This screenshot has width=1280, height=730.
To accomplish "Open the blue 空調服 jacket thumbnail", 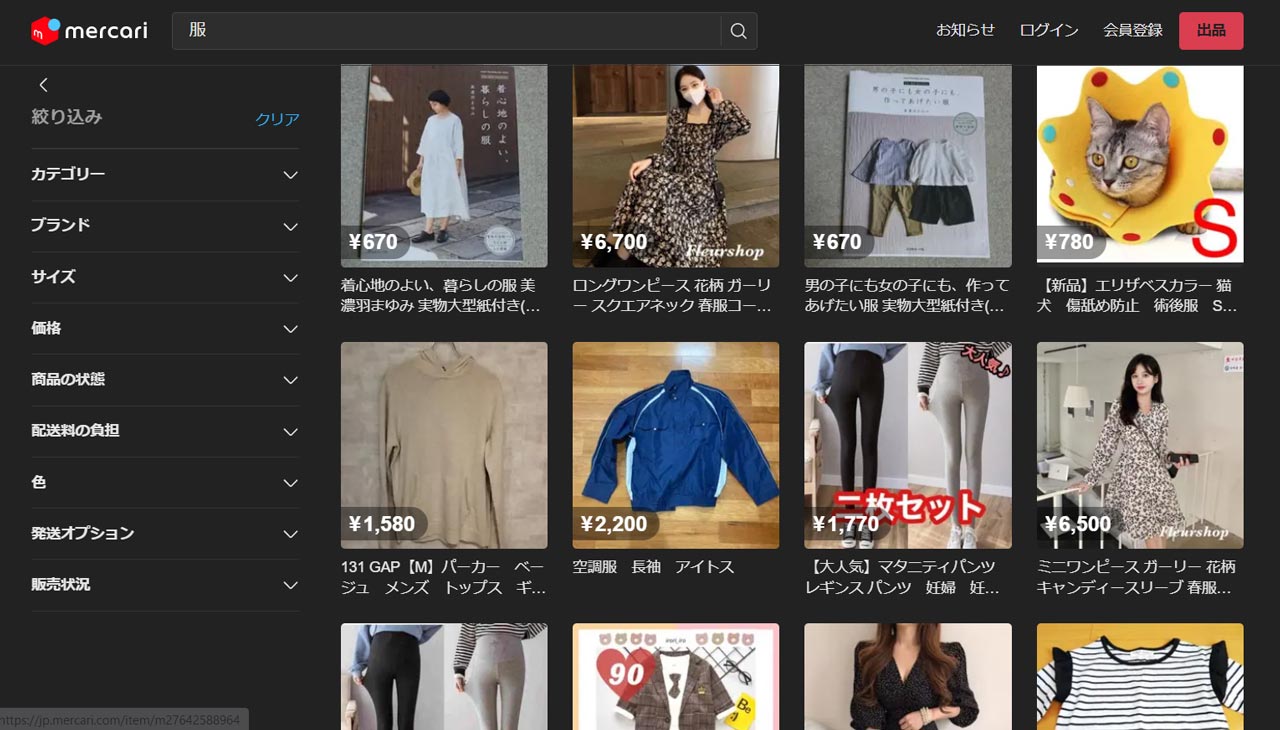I will [x=676, y=445].
